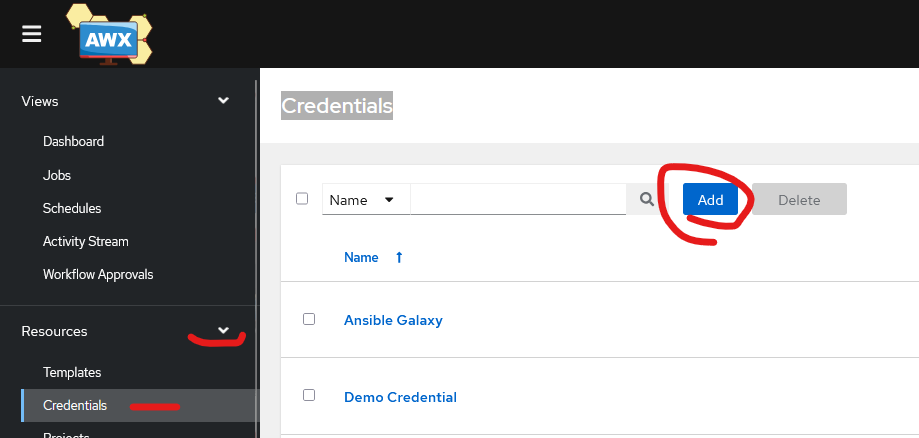Viewport: 919px width, 438px height.
Task: Click the search magnifier icon
Action: [x=647, y=199]
